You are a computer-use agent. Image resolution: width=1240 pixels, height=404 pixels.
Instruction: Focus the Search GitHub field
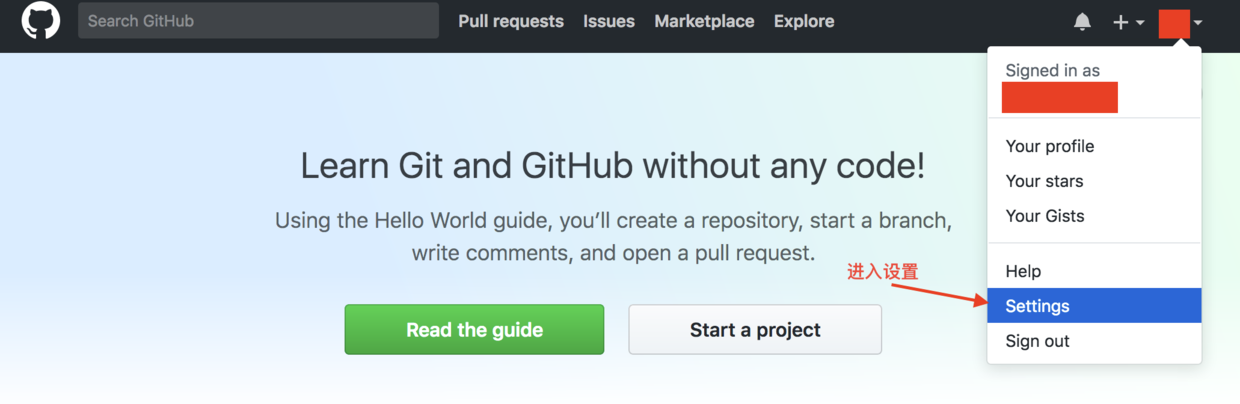pos(258,21)
